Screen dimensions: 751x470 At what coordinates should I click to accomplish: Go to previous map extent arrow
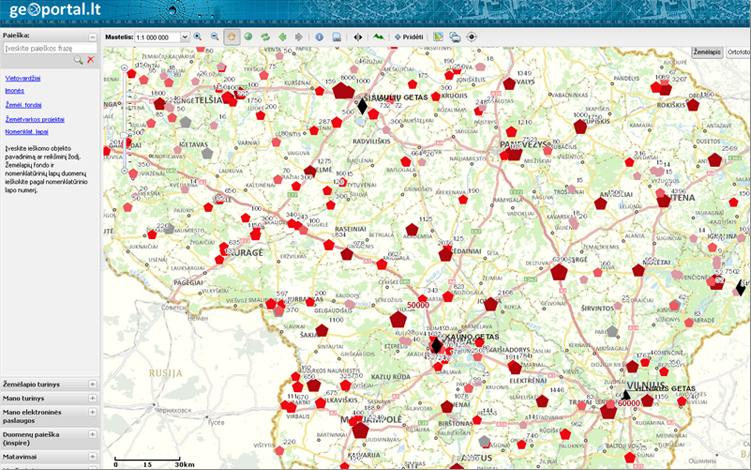(283, 37)
